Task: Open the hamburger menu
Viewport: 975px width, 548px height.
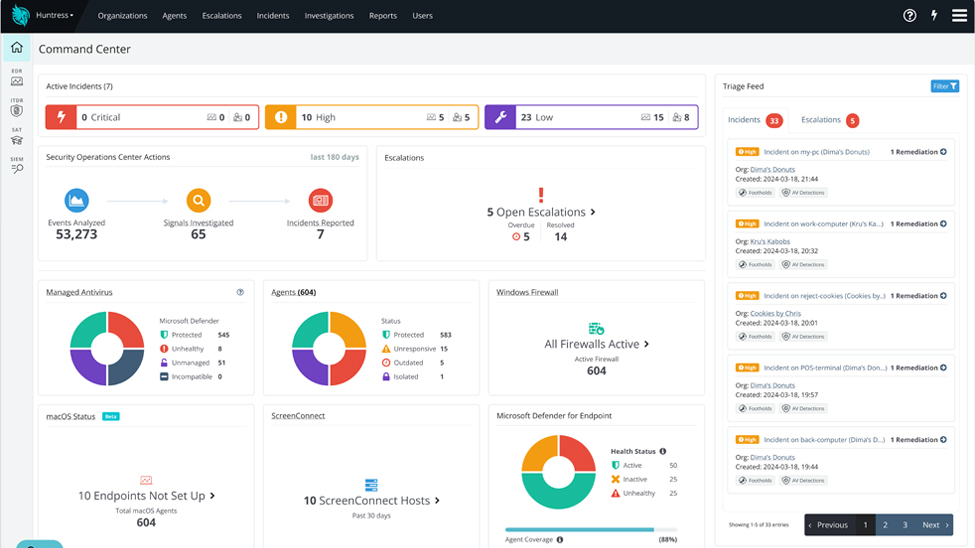Action: 959,16
